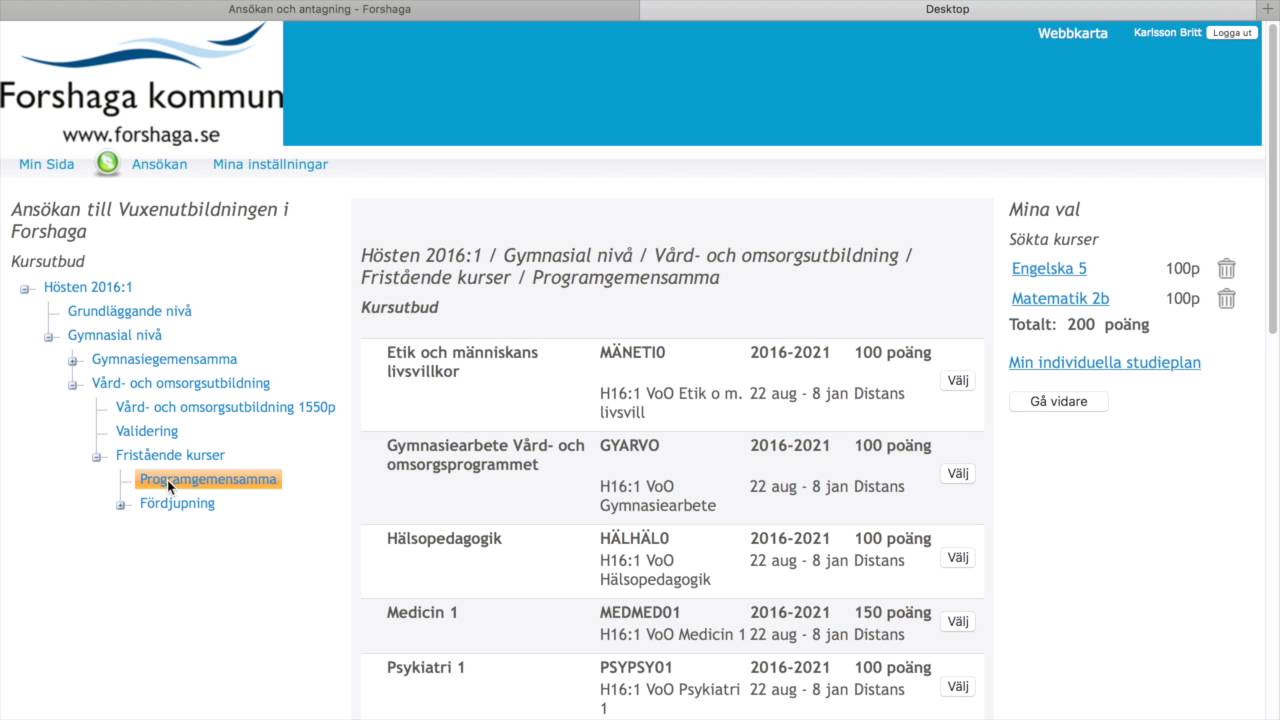Open Mina inställningar menu item
Screen dimensions: 1280x720
[270, 164]
